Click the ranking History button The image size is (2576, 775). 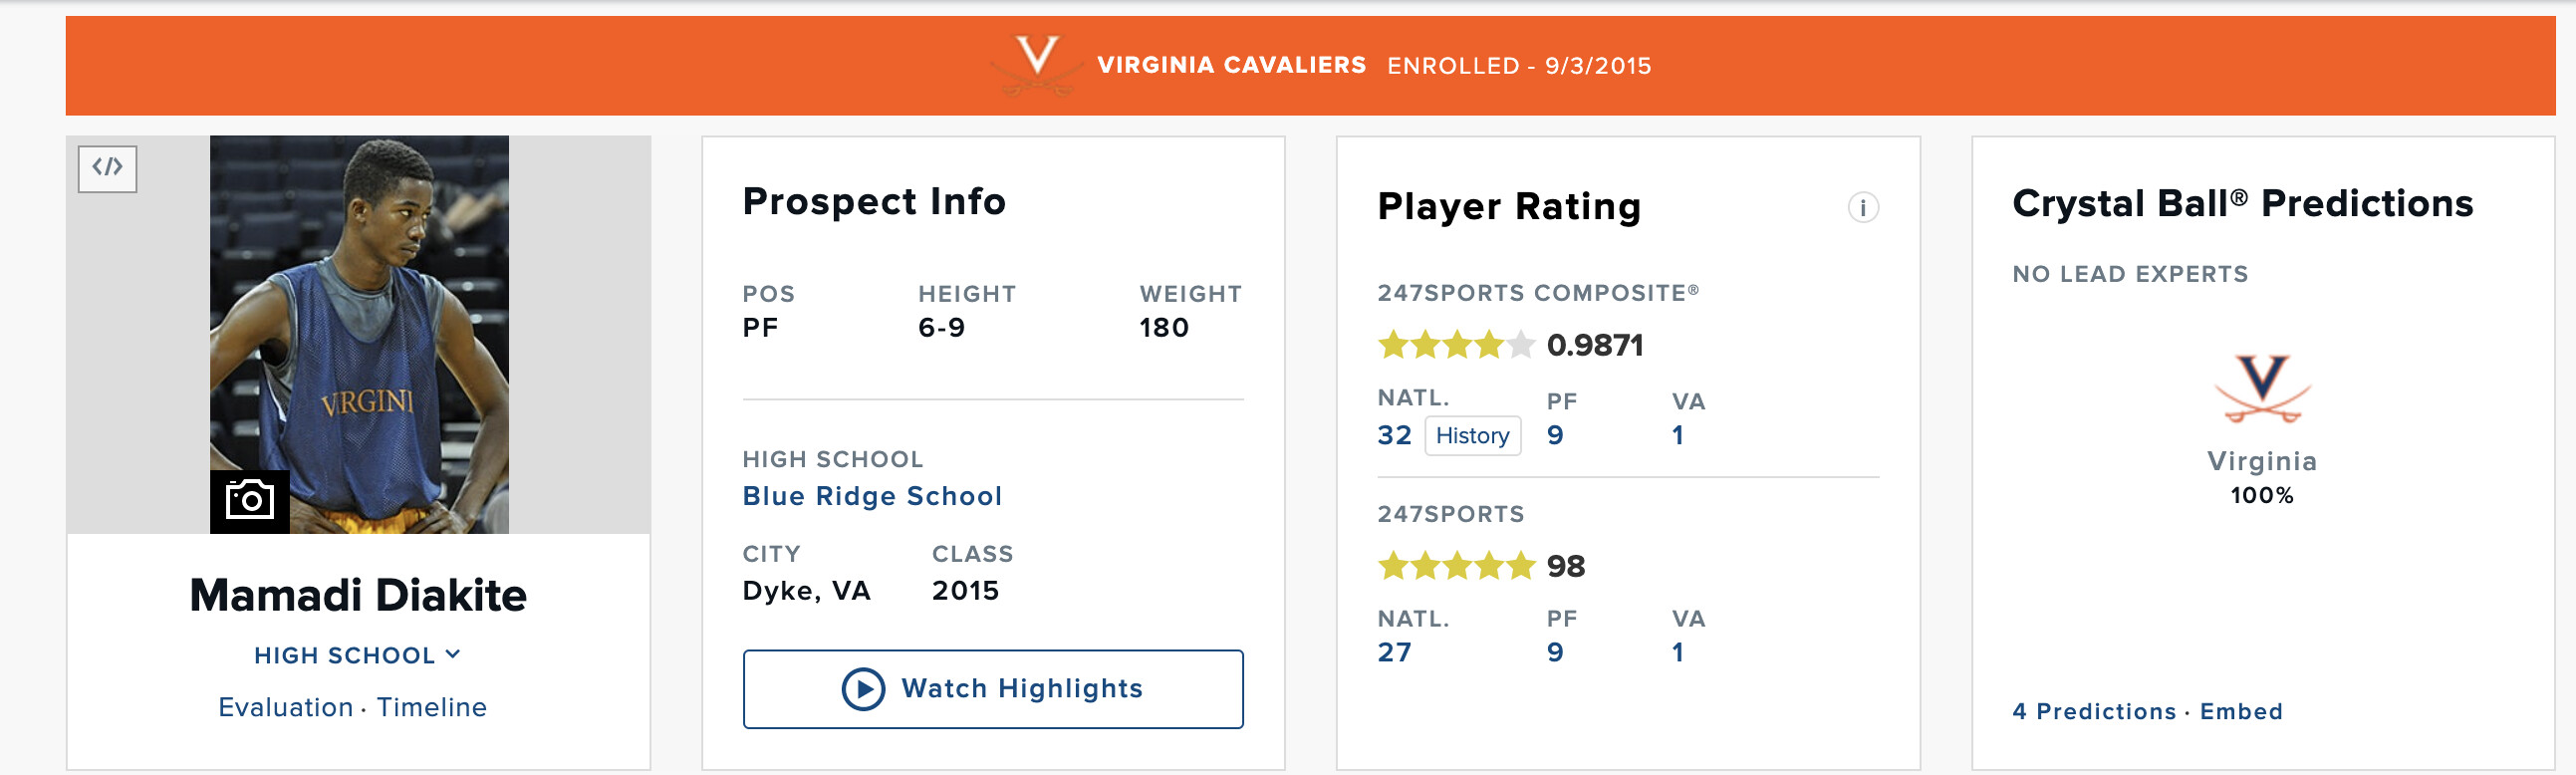[1471, 436]
